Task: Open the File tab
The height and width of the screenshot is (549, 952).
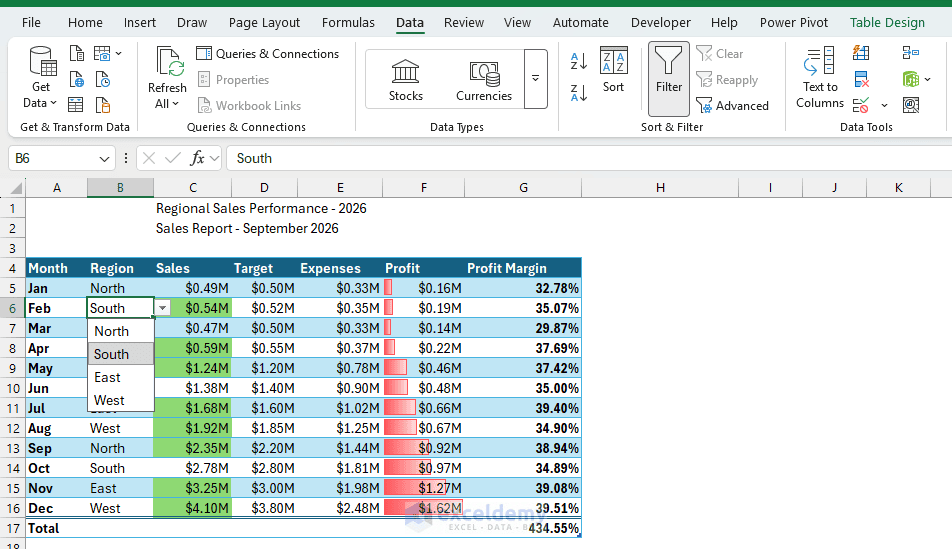Action: (x=31, y=22)
